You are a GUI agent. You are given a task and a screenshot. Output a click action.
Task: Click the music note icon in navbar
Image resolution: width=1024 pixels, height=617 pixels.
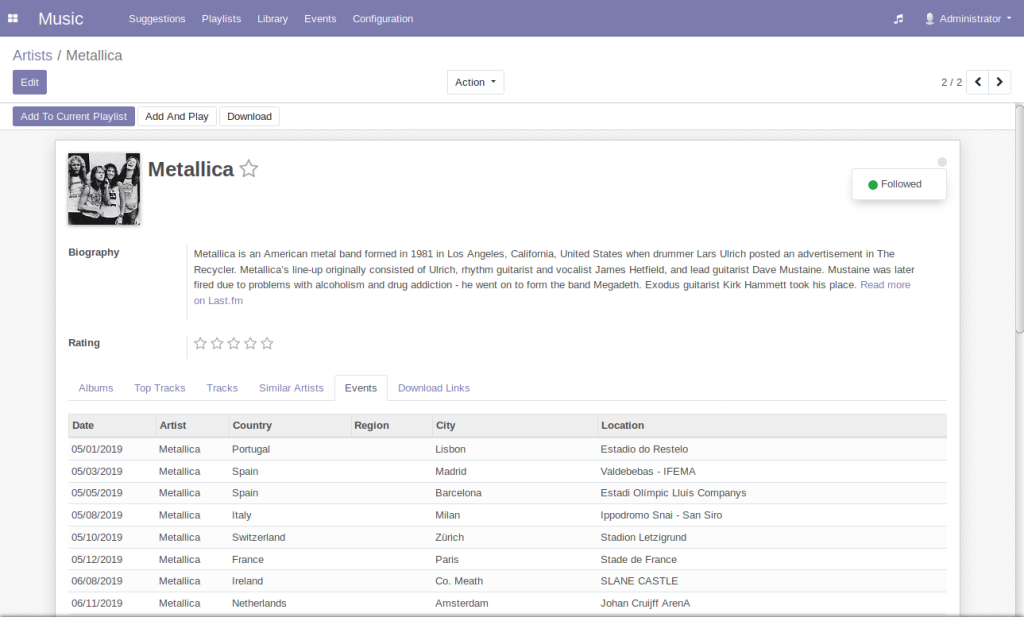tap(898, 19)
